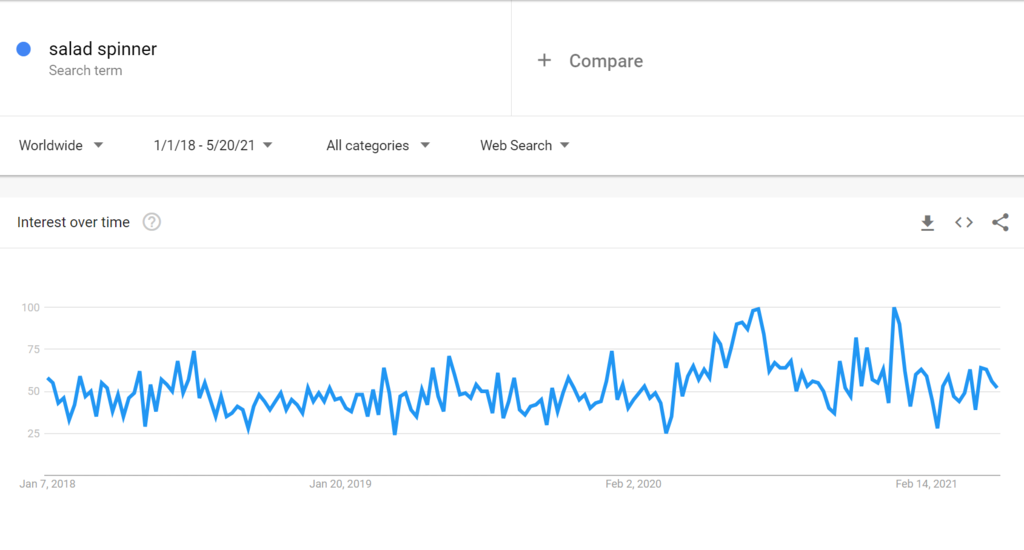The height and width of the screenshot is (550, 1024).
Task: Click the 100 value on y-axis
Action: pos(33,307)
